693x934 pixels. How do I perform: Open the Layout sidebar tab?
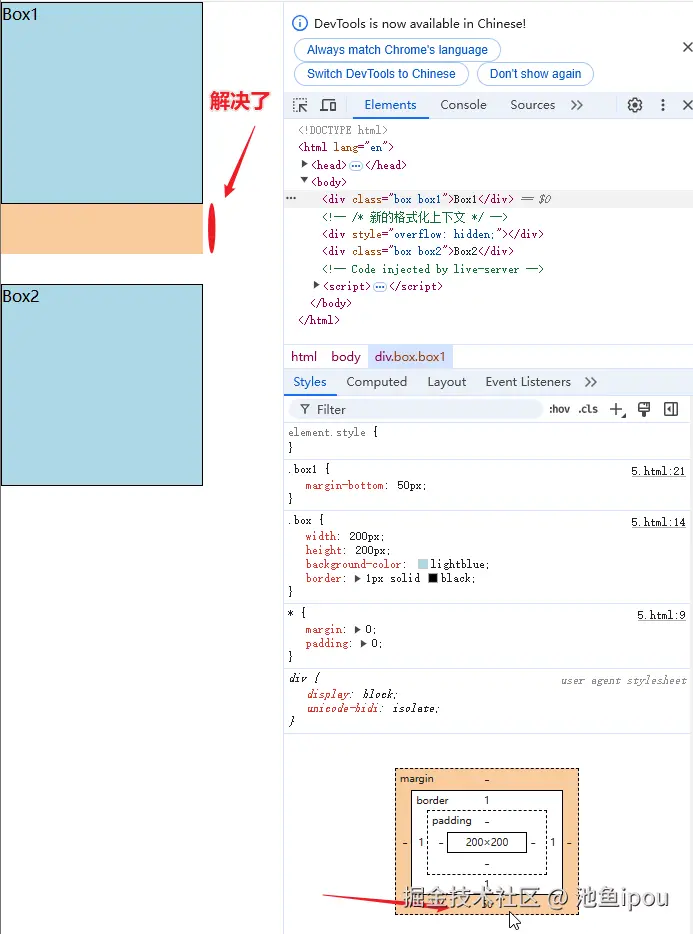click(x=446, y=382)
